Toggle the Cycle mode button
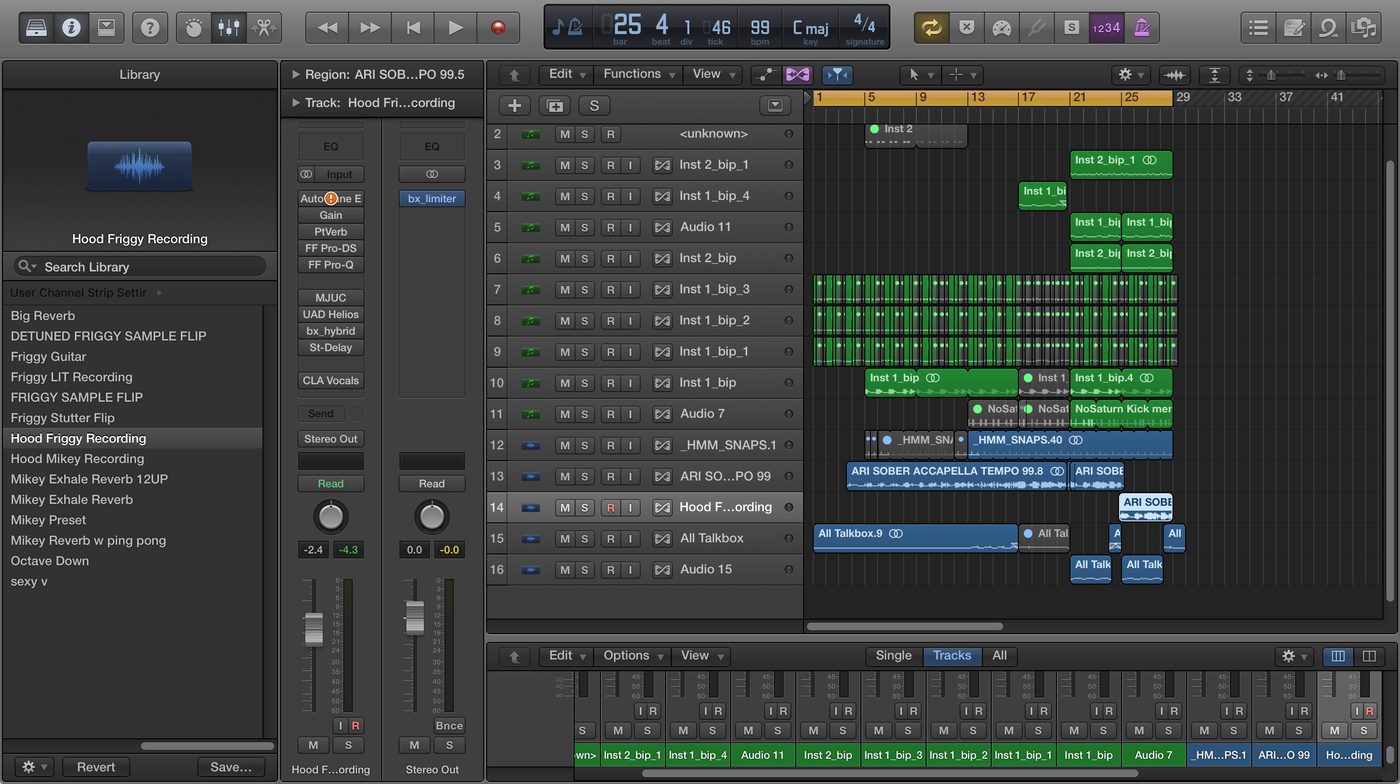 point(931,28)
